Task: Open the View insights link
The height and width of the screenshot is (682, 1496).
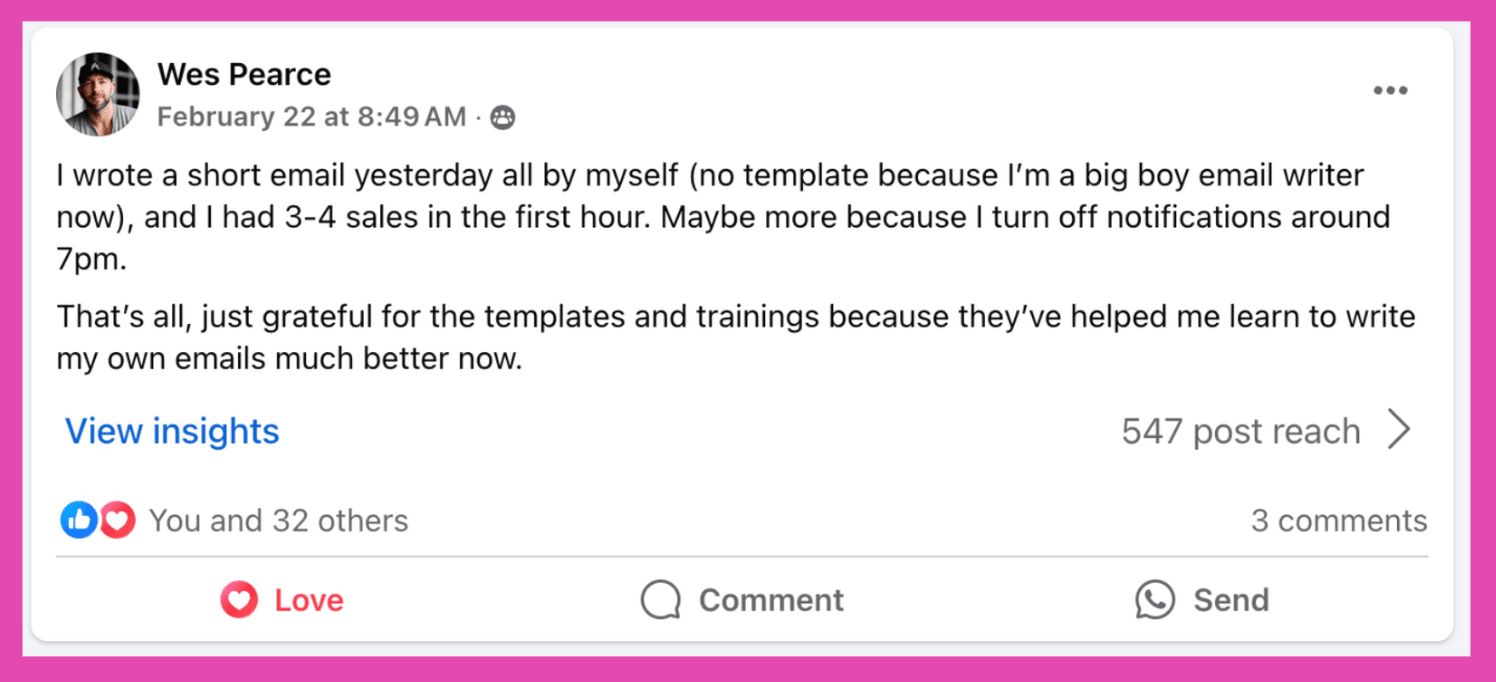Action: pos(172,431)
